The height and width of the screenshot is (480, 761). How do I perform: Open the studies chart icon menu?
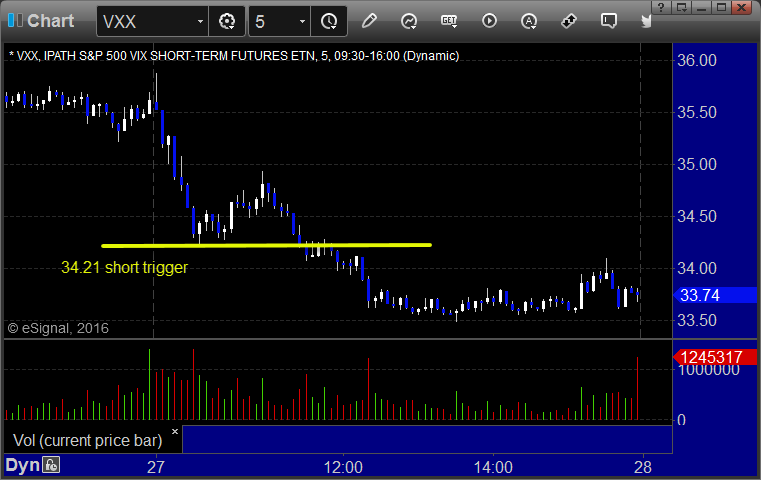pyautogui.click(x=409, y=21)
